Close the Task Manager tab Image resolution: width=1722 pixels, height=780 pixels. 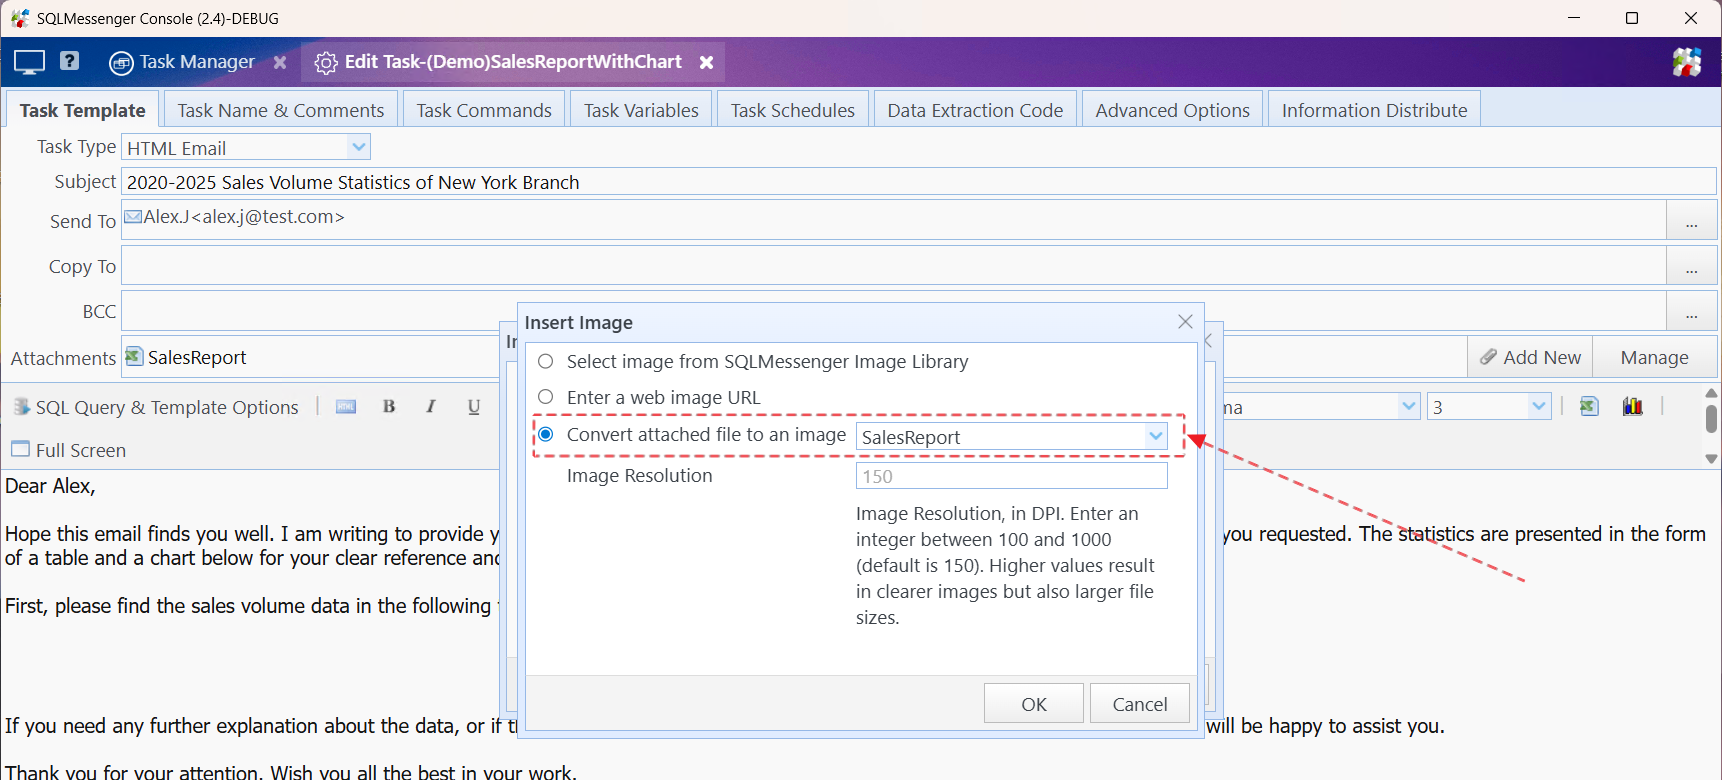coord(280,62)
